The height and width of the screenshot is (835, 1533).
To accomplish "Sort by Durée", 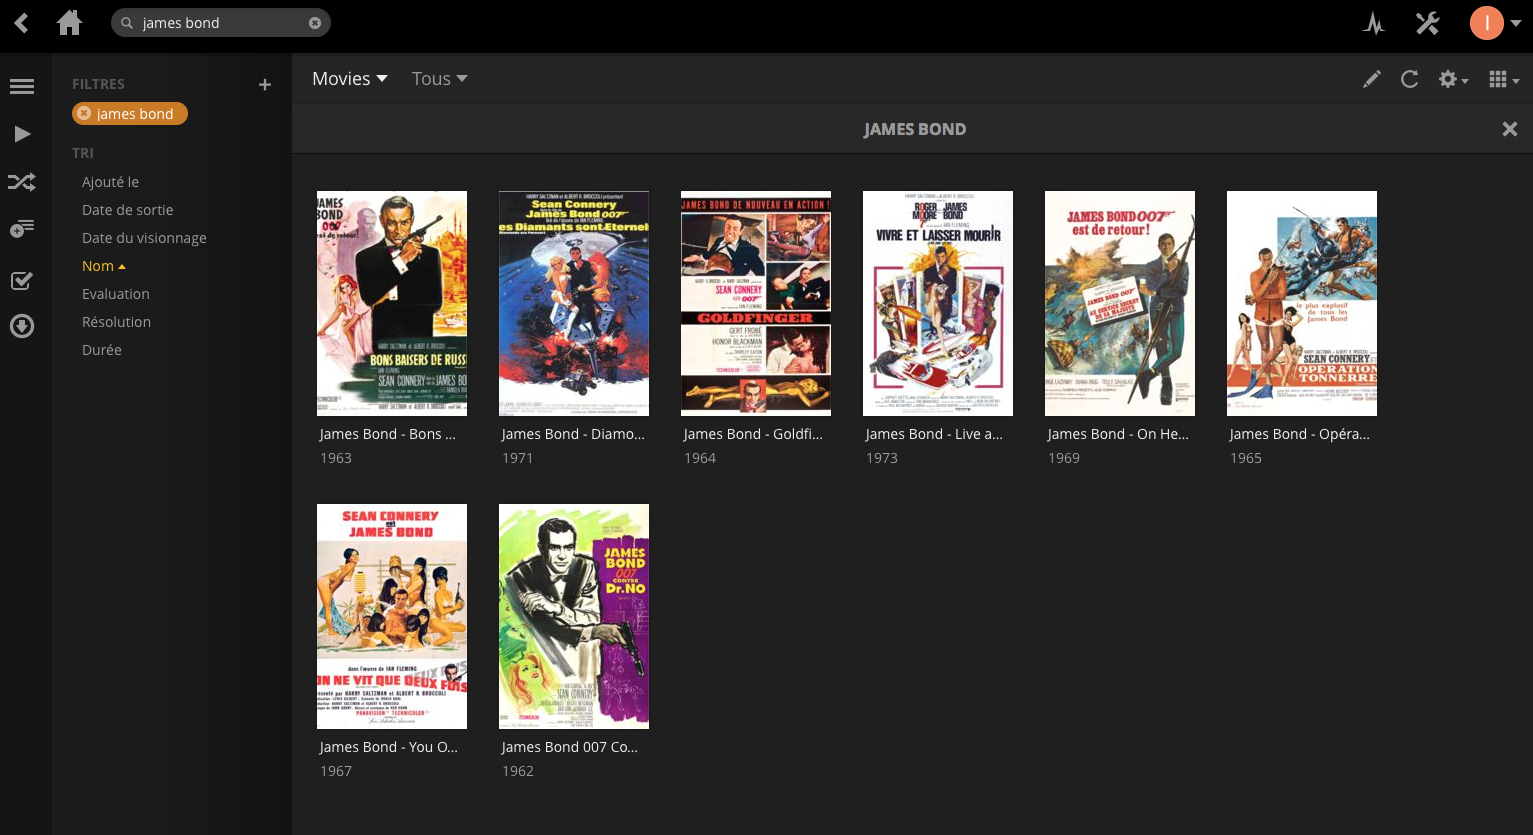I will [x=102, y=350].
